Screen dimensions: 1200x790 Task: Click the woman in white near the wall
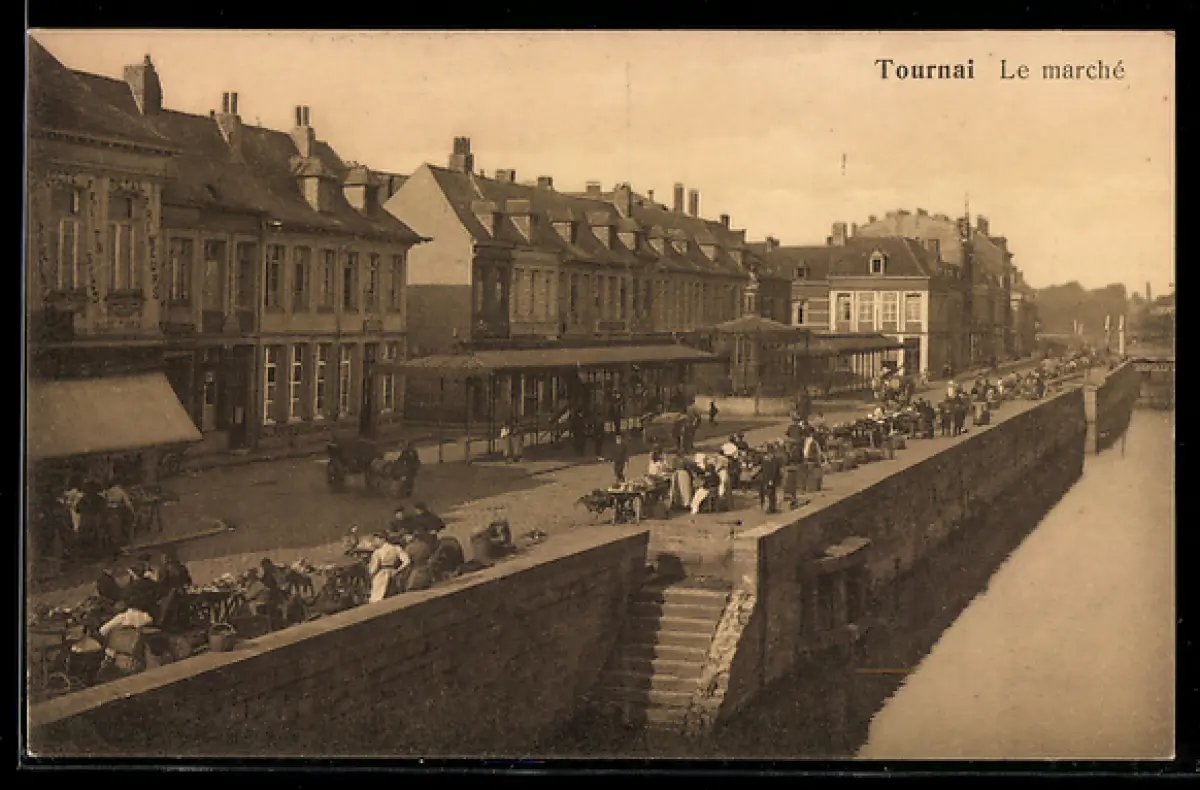(x=385, y=568)
